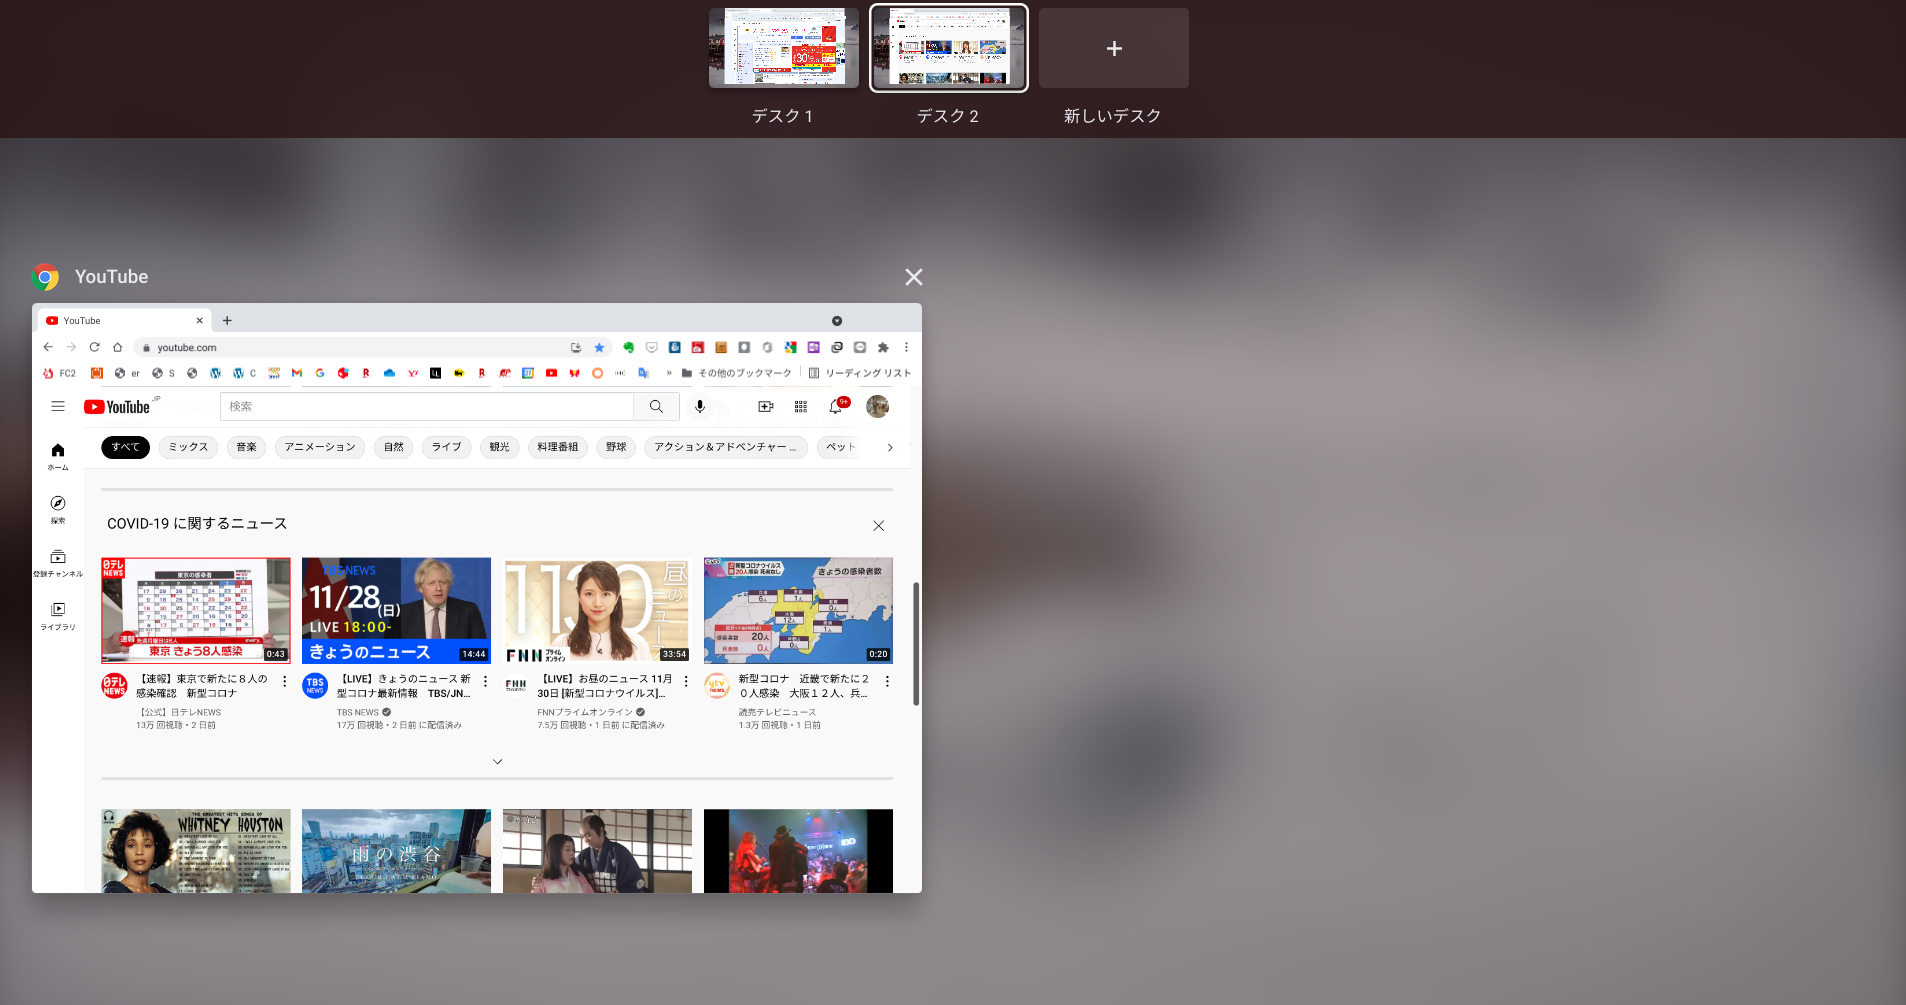Select the アニメーション filter chip
This screenshot has width=1906, height=1005.
pyautogui.click(x=320, y=447)
